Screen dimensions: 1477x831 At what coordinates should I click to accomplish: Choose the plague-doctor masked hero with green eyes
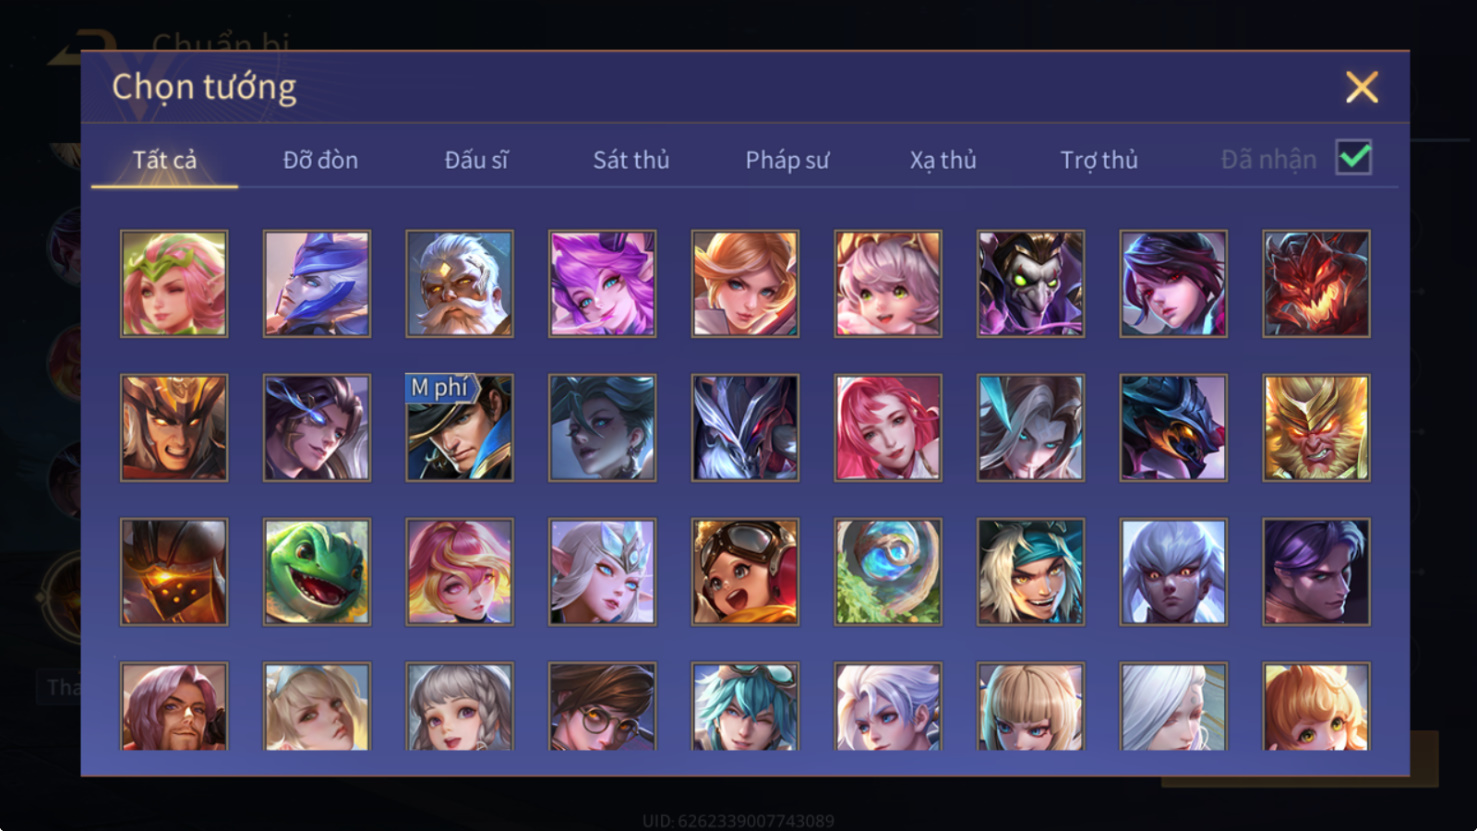(x=1031, y=284)
